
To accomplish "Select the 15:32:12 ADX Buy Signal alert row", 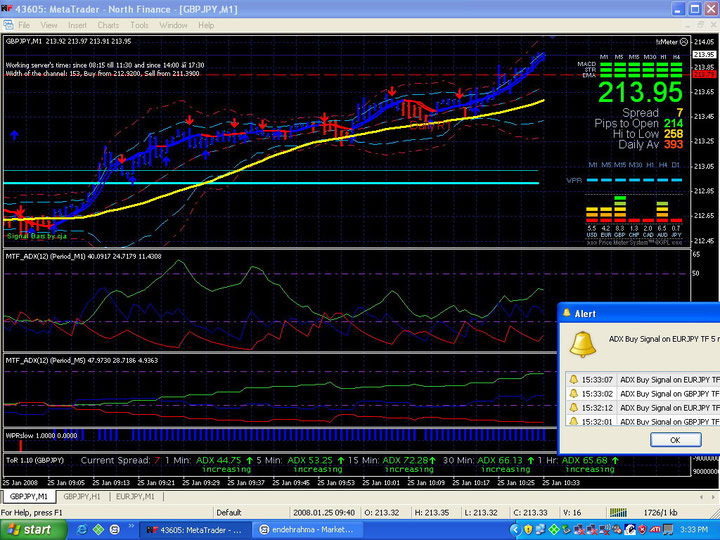I will [x=643, y=408].
